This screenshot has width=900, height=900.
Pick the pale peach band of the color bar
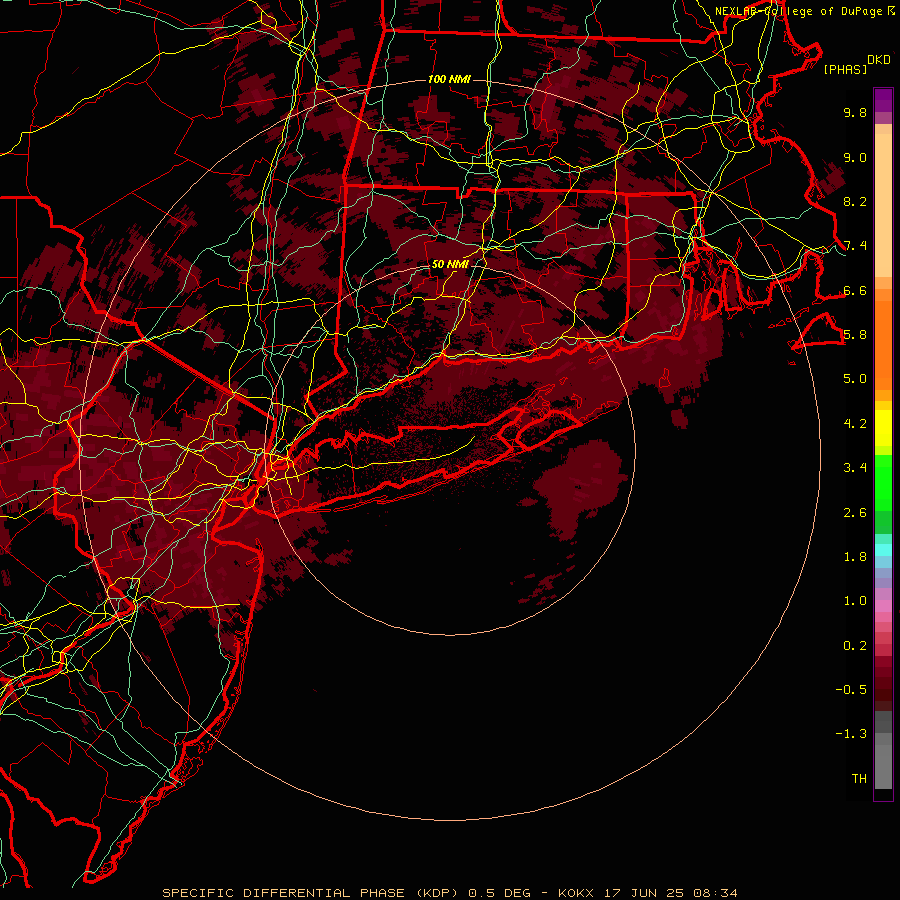click(x=883, y=205)
